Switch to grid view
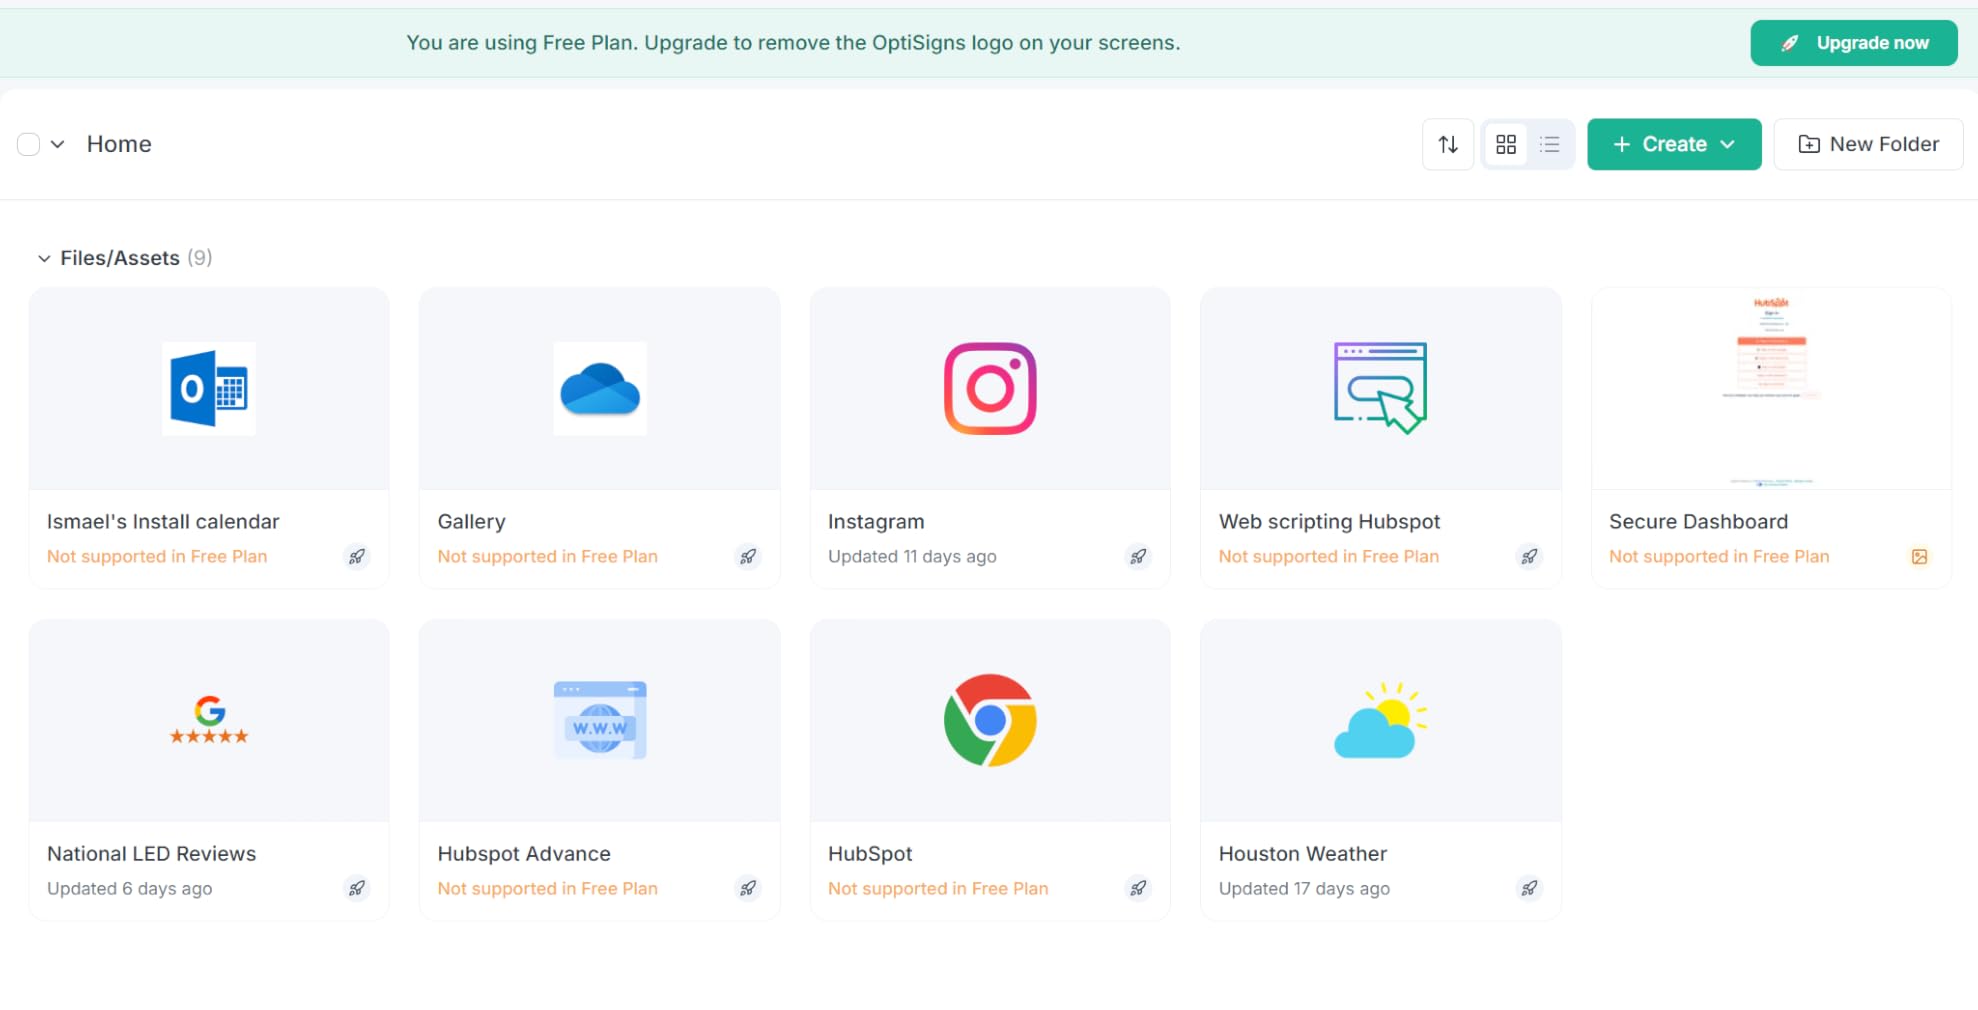 pyautogui.click(x=1506, y=144)
